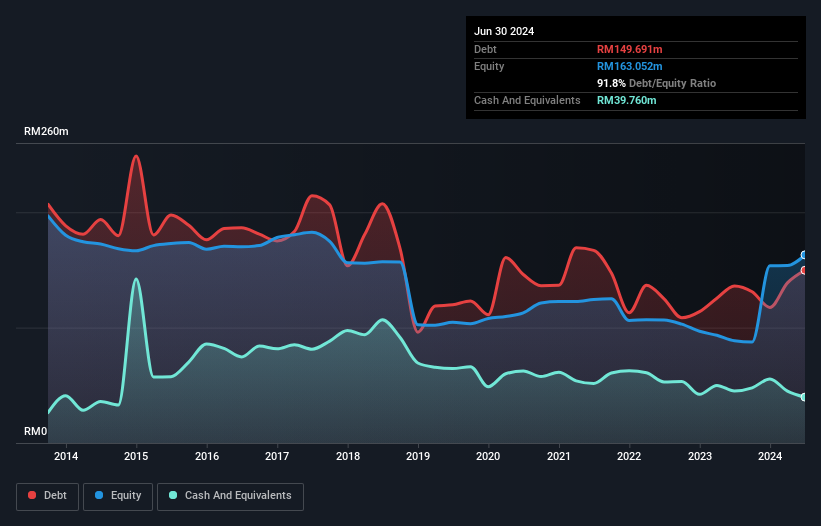Click the Equity row label in tooltip
The image size is (821, 526).
click(x=489, y=66)
